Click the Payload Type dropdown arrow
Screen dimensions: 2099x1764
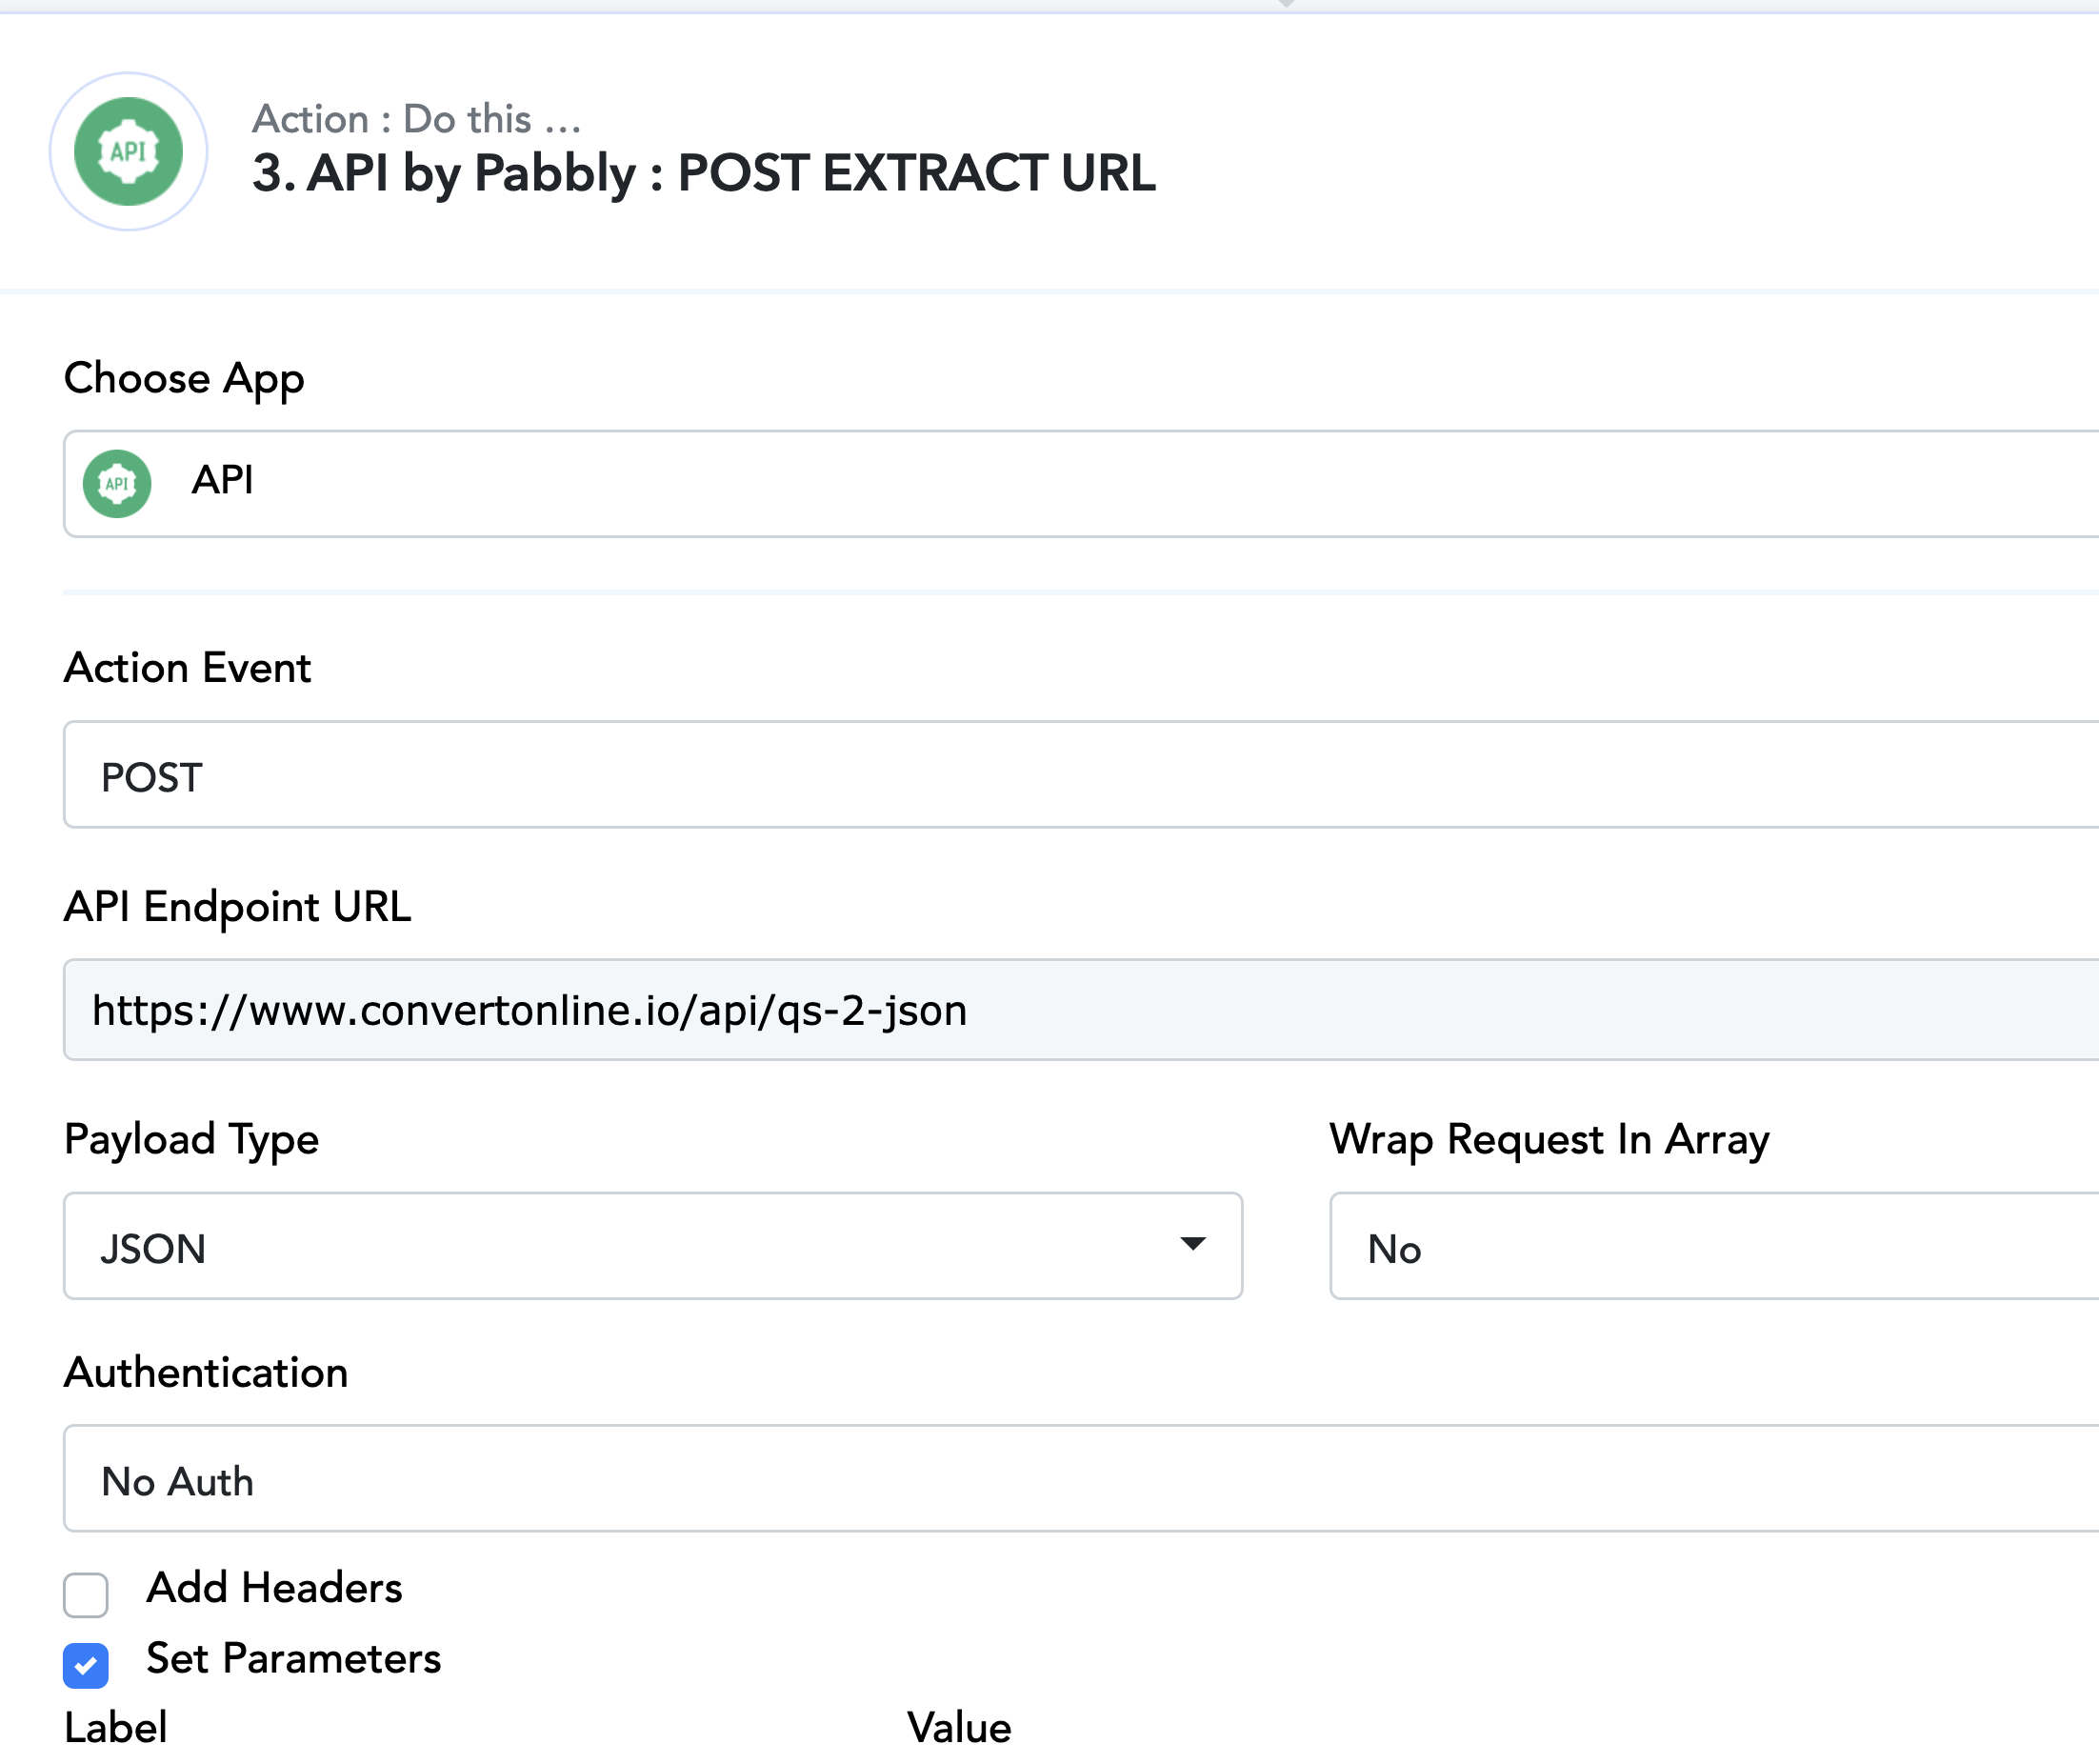coord(1193,1244)
